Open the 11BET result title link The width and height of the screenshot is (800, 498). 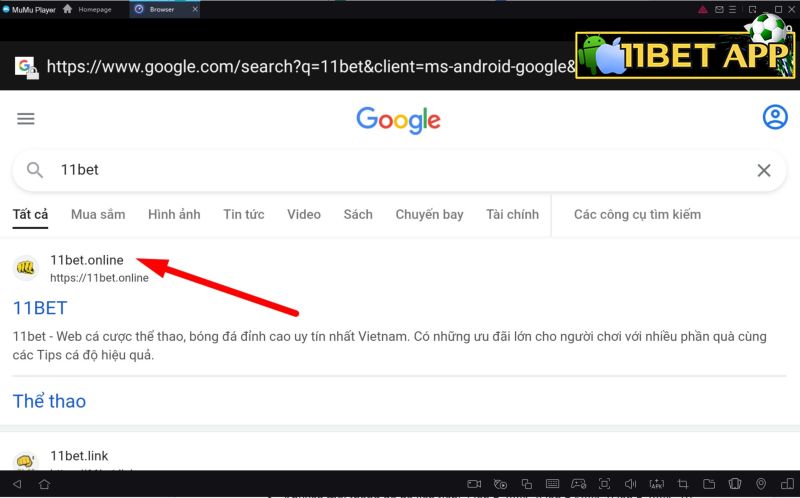pyautogui.click(x=40, y=308)
